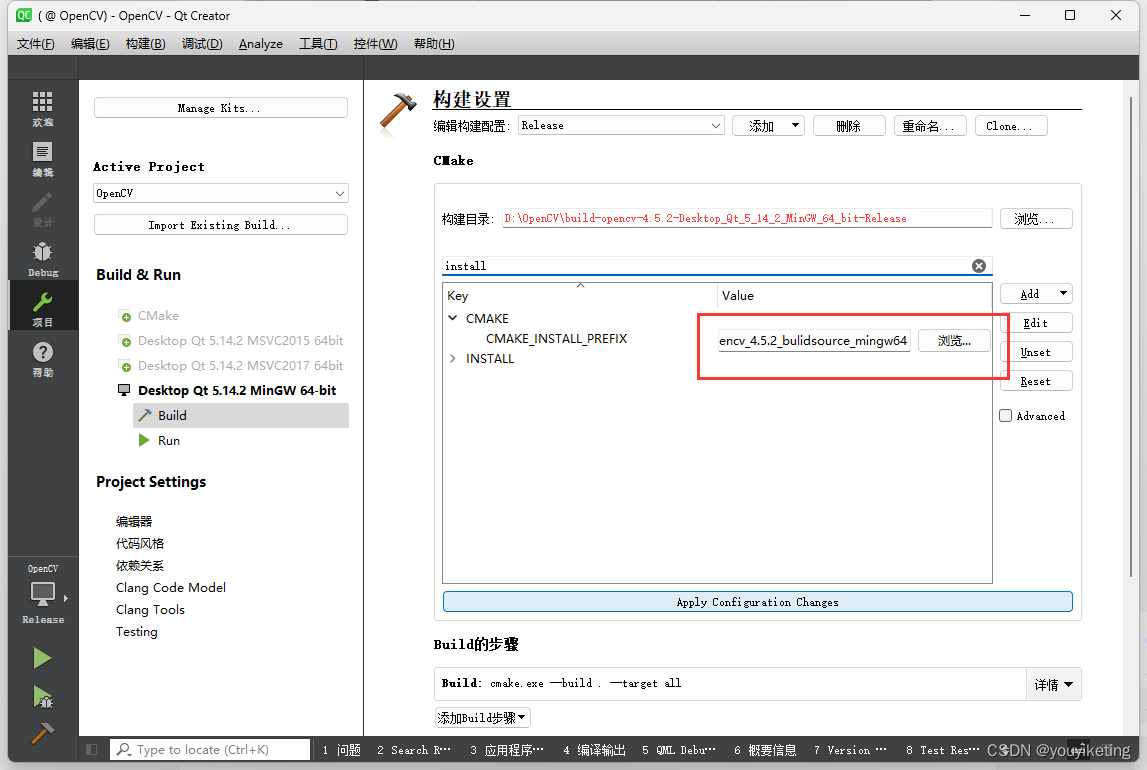Open Clang Tools settings
Screen dimensions: 1147x770
[x=150, y=609]
